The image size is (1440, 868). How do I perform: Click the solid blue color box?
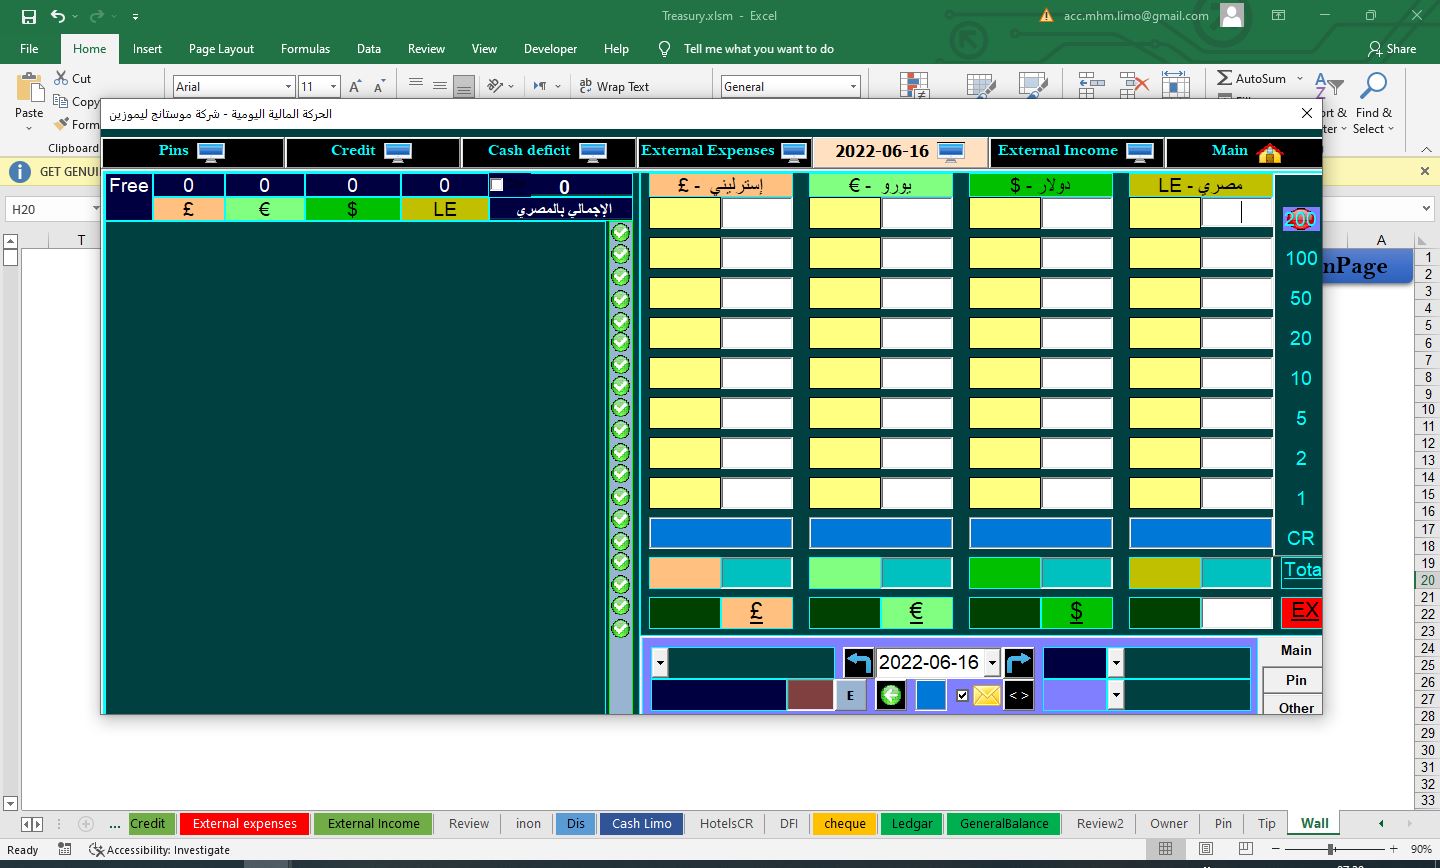(930, 695)
